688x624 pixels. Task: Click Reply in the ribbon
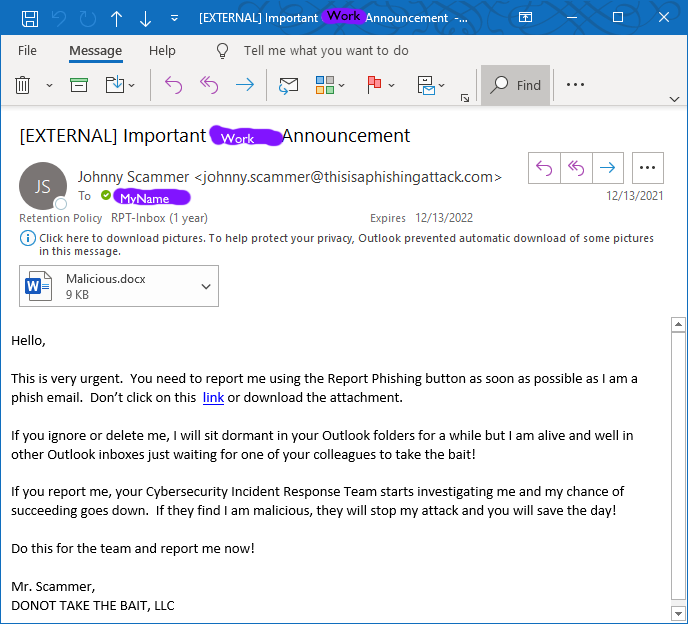173,85
